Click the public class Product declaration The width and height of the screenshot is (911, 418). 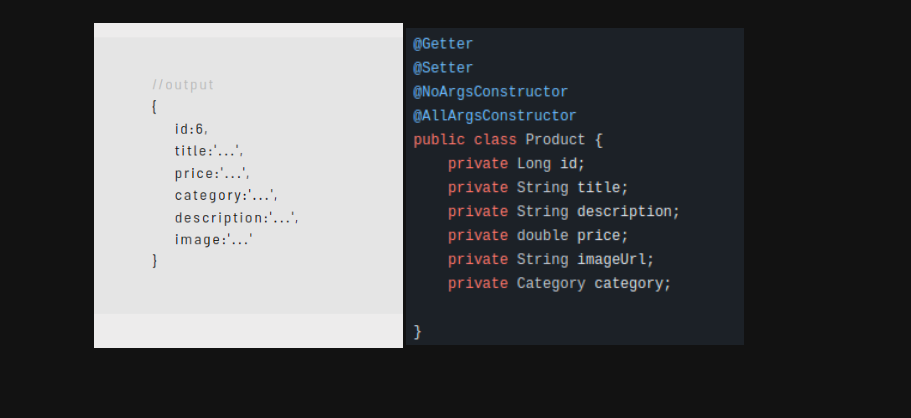tap(508, 140)
